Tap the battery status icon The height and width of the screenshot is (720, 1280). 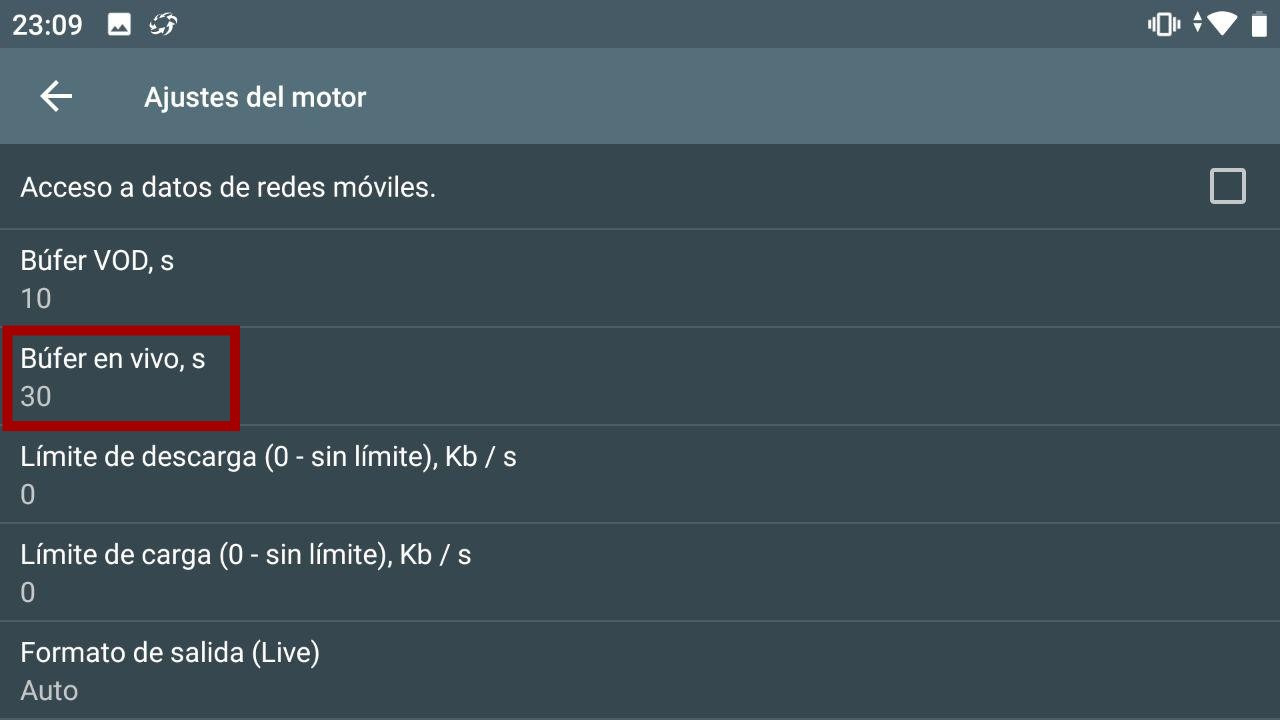click(x=1259, y=25)
